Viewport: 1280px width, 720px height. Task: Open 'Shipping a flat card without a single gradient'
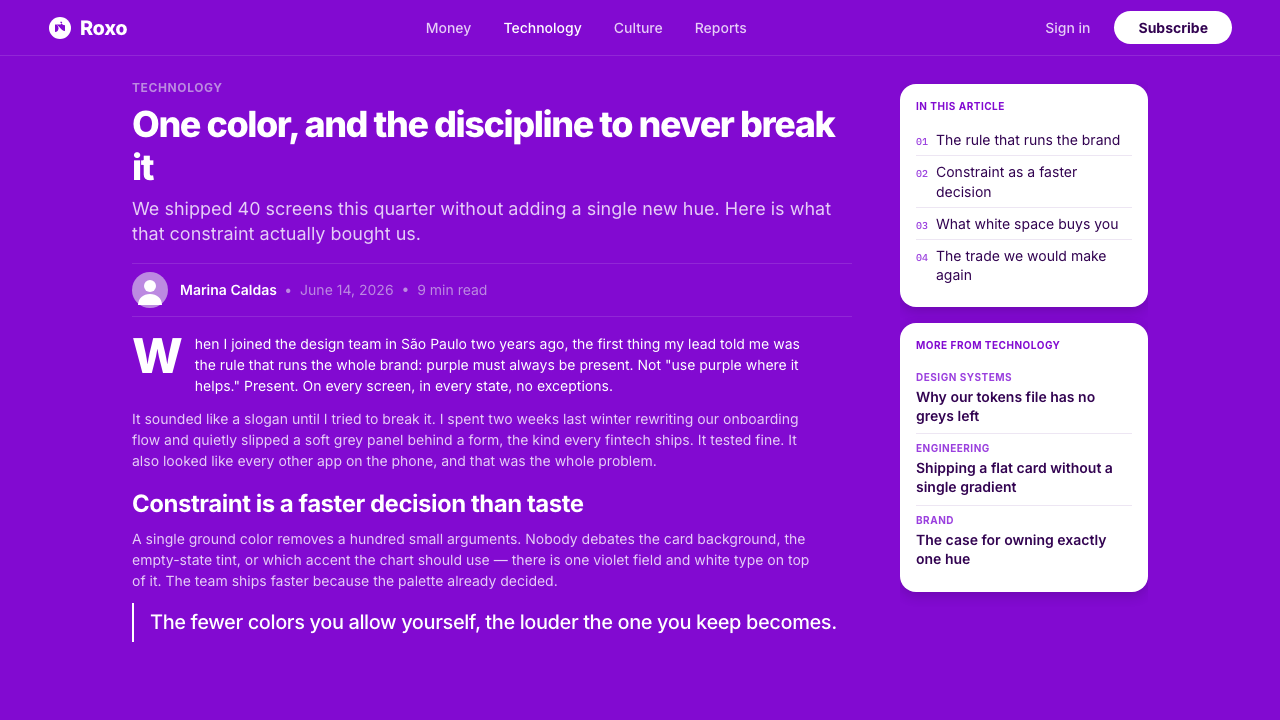(1024, 469)
